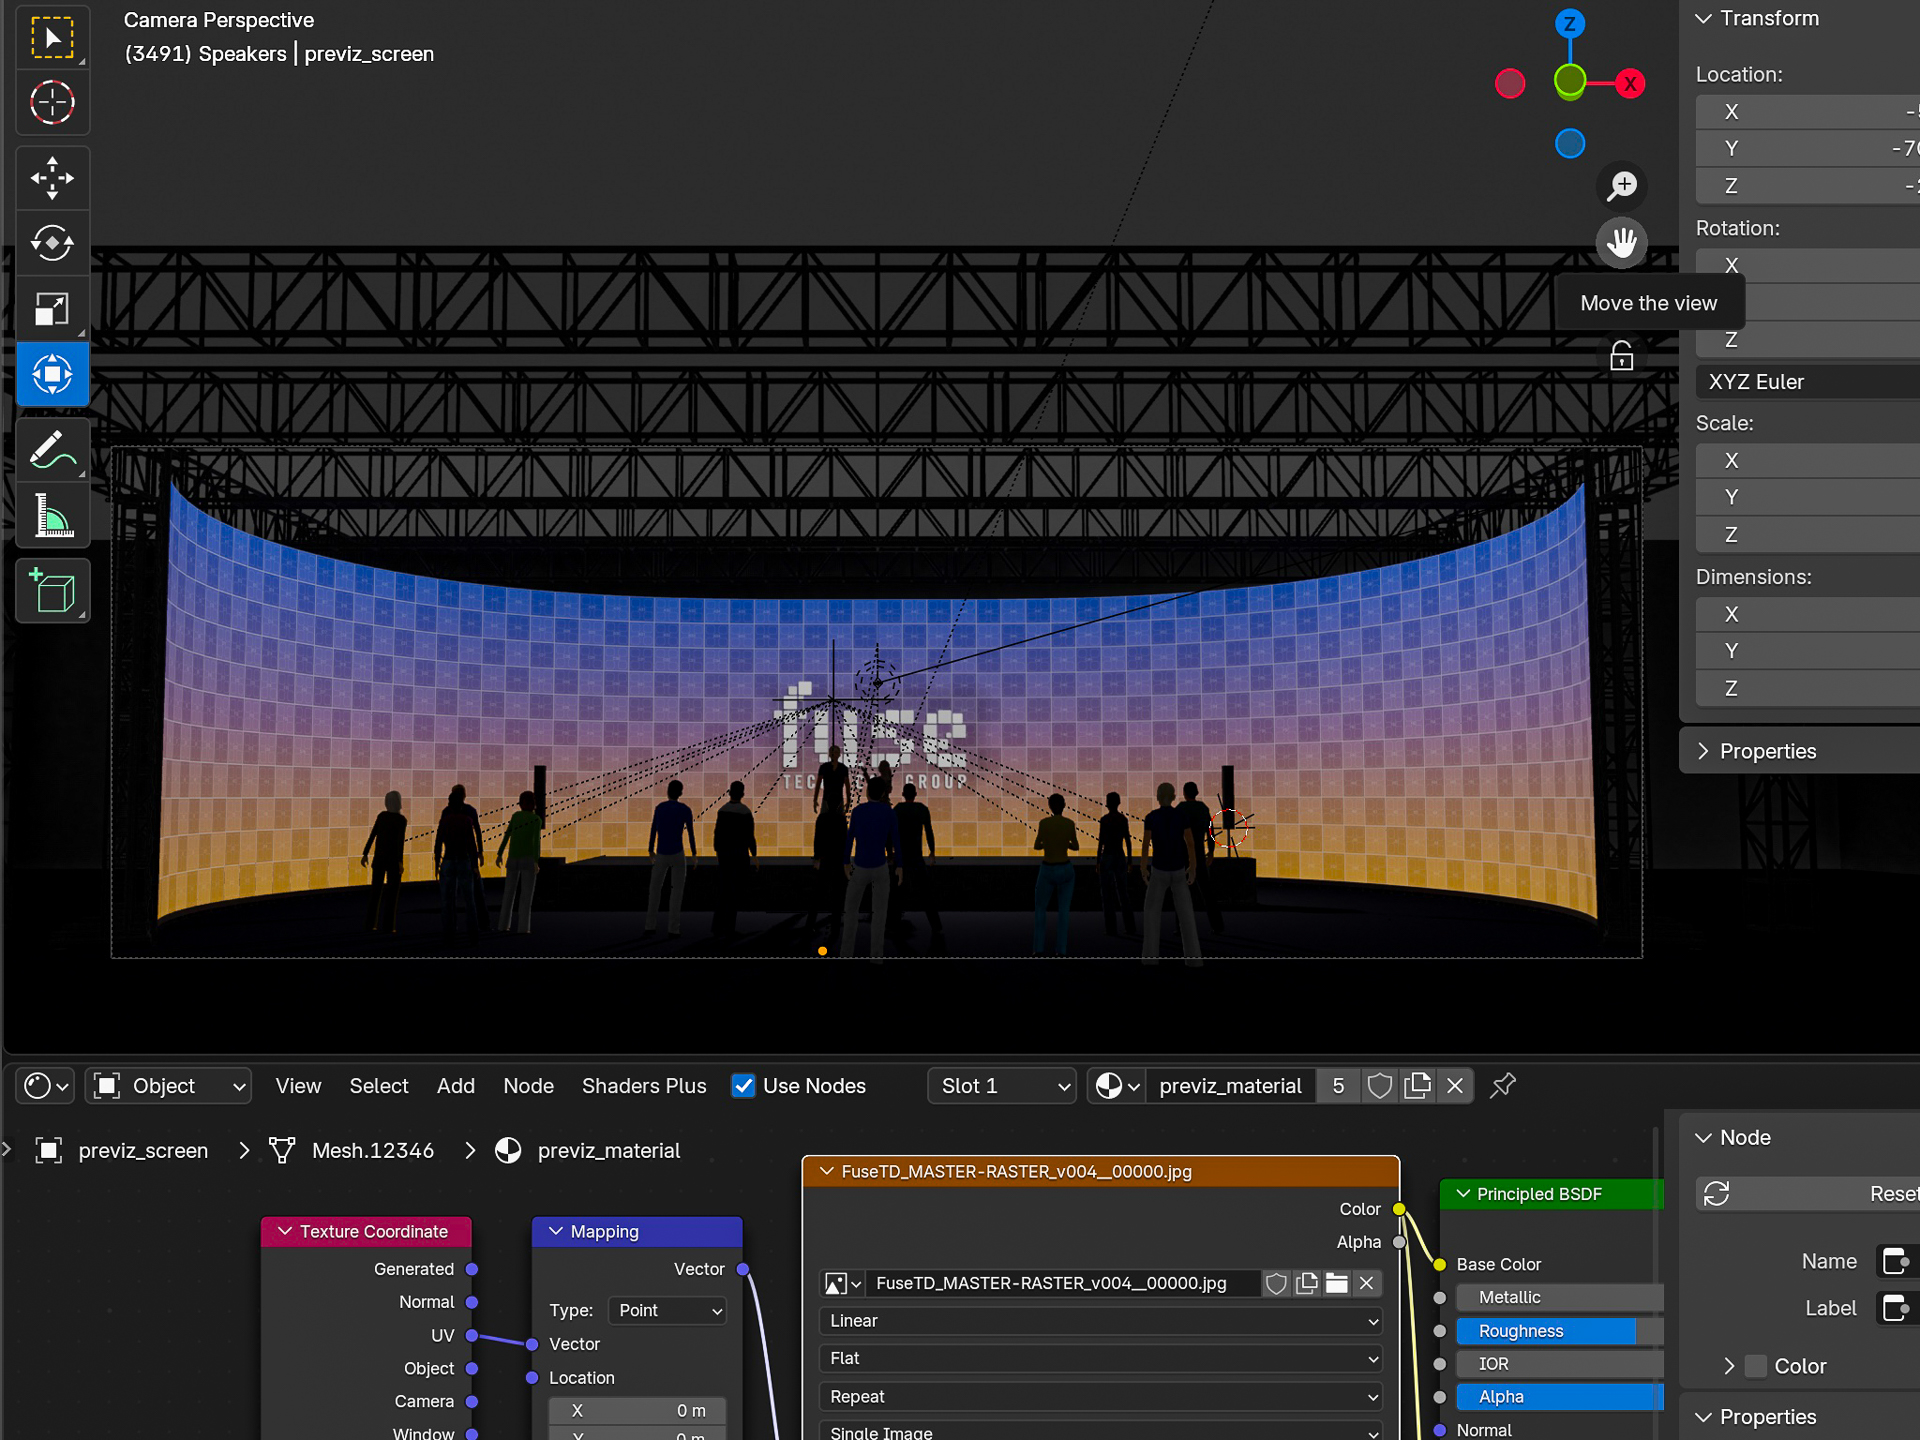The height and width of the screenshot is (1440, 1920).
Task: Click the blue Z axis gizmo handle
Action: pyautogui.click(x=1569, y=24)
